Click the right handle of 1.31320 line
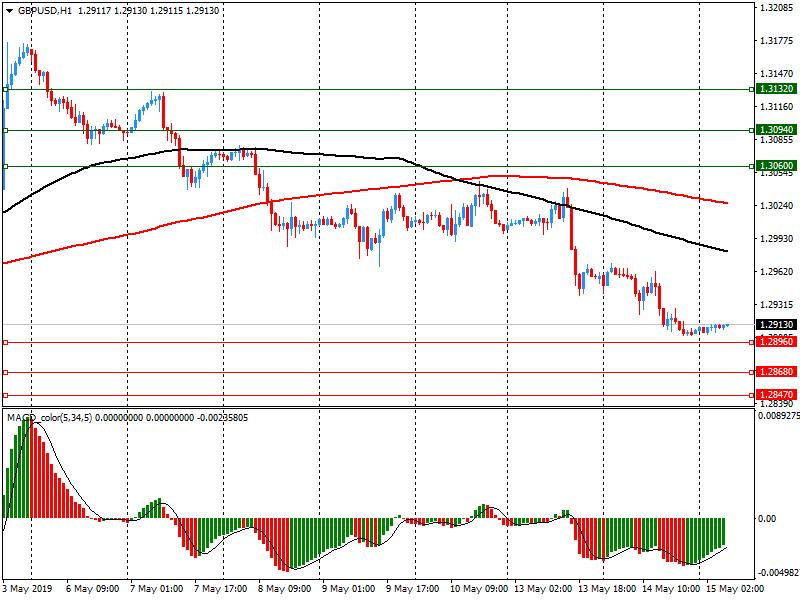The image size is (800, 600). (752, 90)
